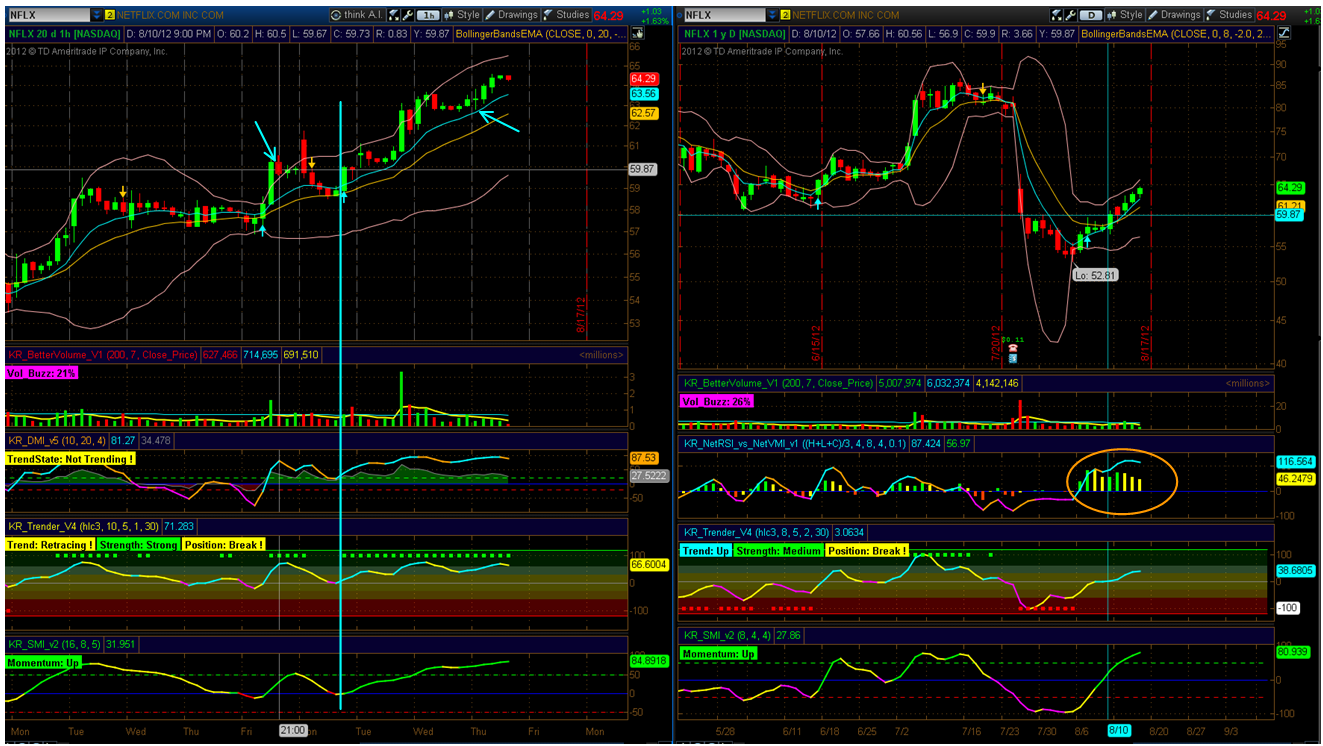Open the Studies menu on the 1h chart
Screen dimensions: 1323x746
567,15
